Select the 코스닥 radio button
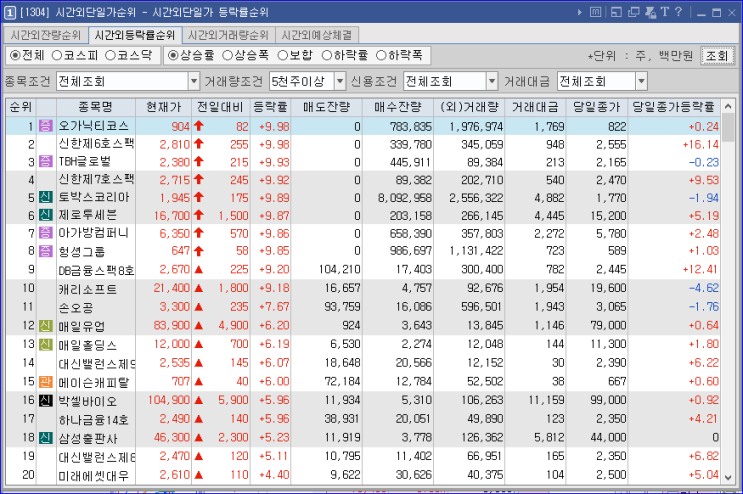The image size is (743, 494). (110, 55)
